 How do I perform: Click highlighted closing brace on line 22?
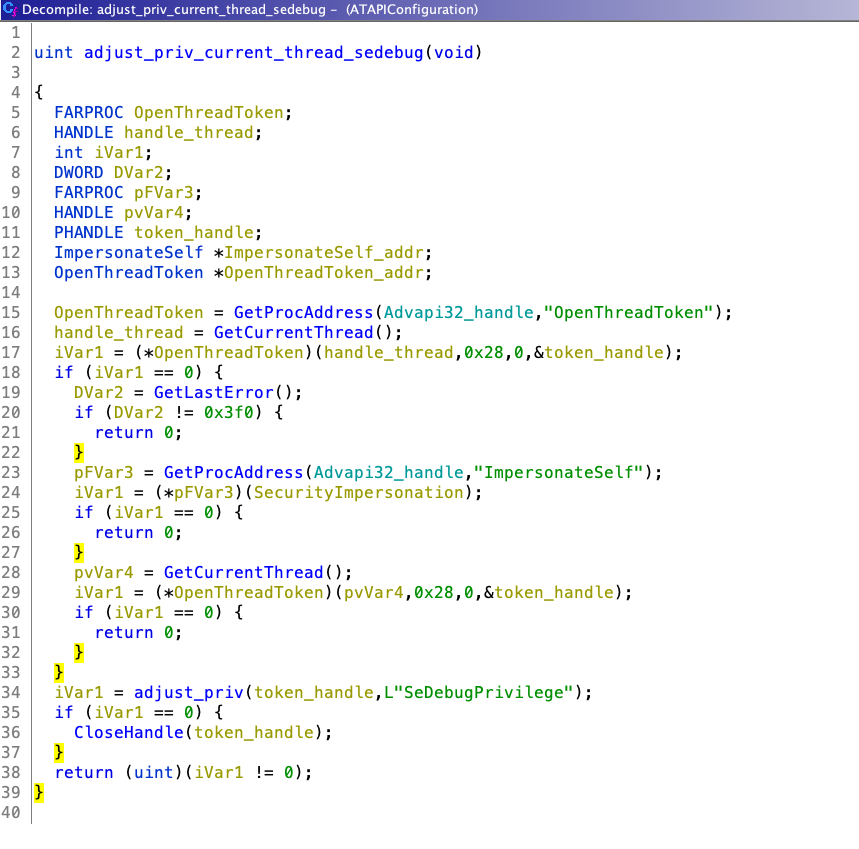(x=79, y=452)
